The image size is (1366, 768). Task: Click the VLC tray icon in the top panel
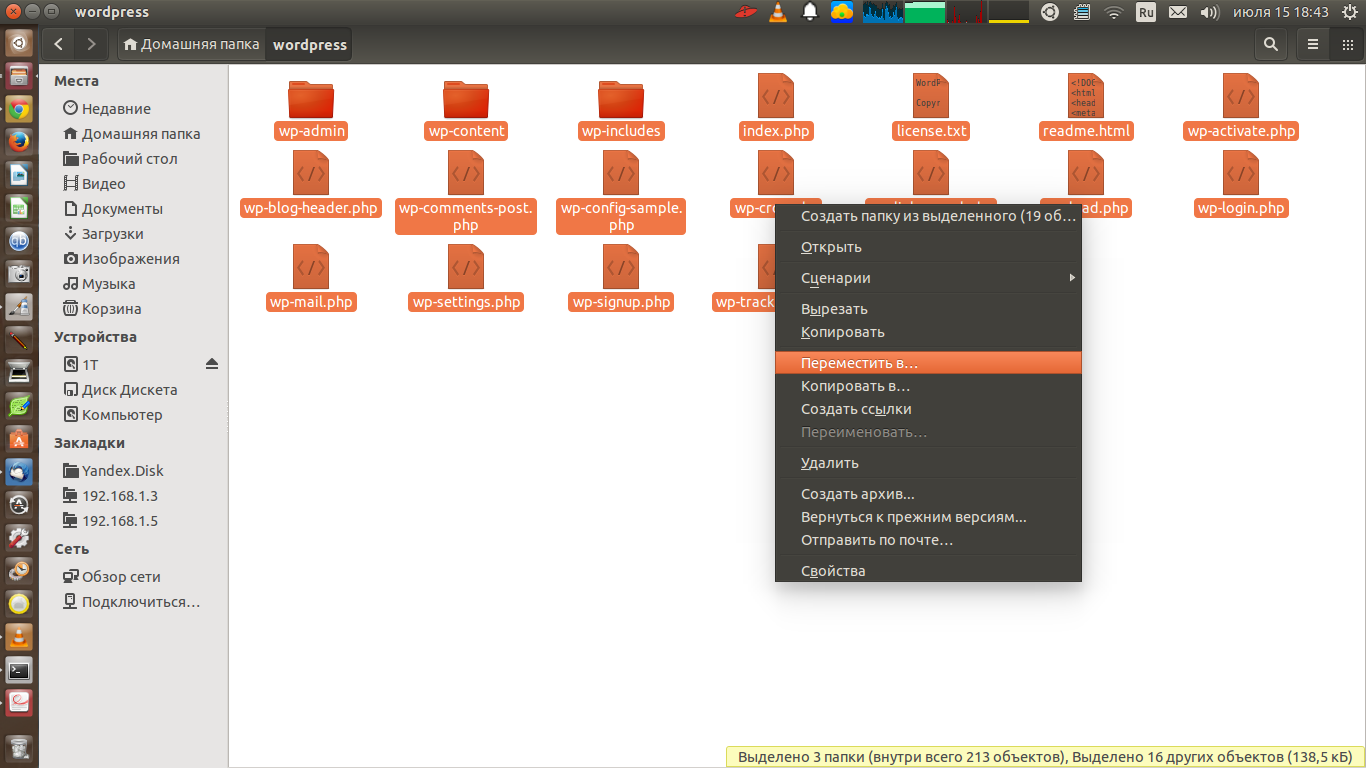[x=778, y=12]
